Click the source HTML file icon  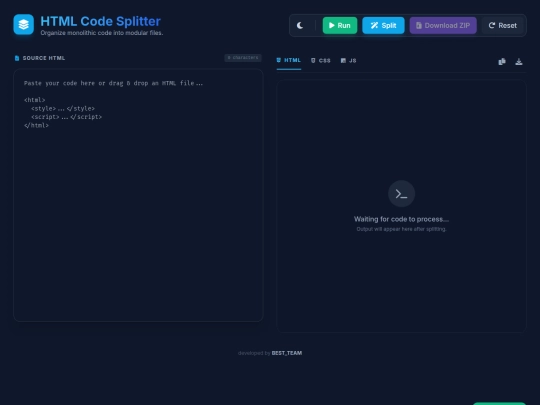tap(17, 58)
